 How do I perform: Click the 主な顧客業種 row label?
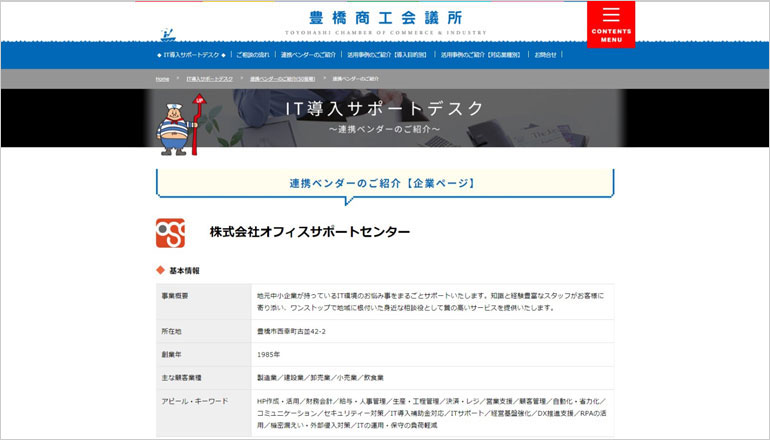[182, 378]
